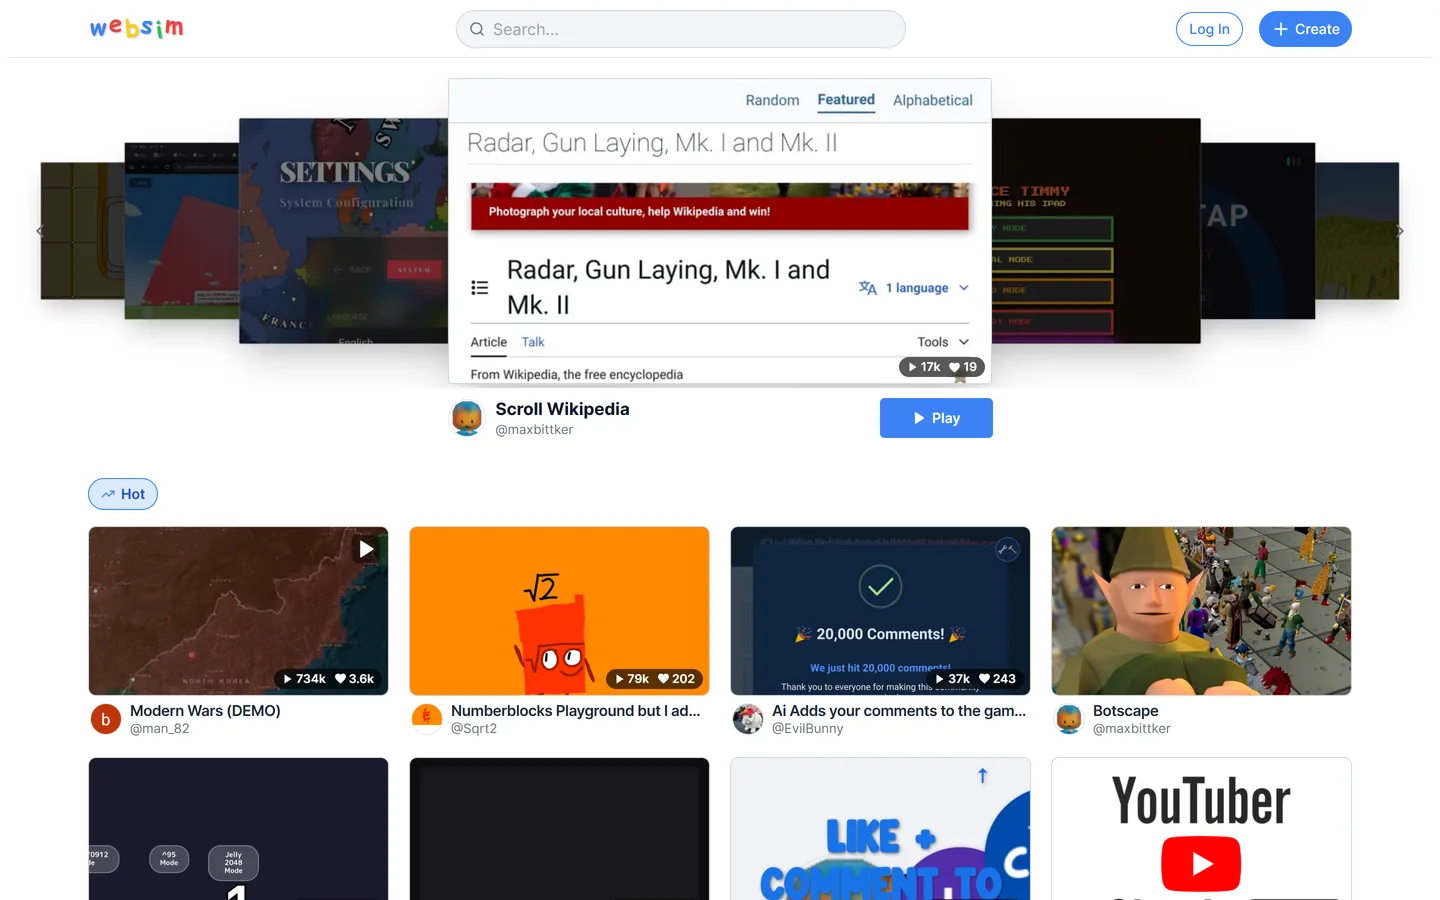The height and width of the screenshot is (900, 1440).
Task: Click the 17k plays counter on preview
Action: [x=924, y=367]
